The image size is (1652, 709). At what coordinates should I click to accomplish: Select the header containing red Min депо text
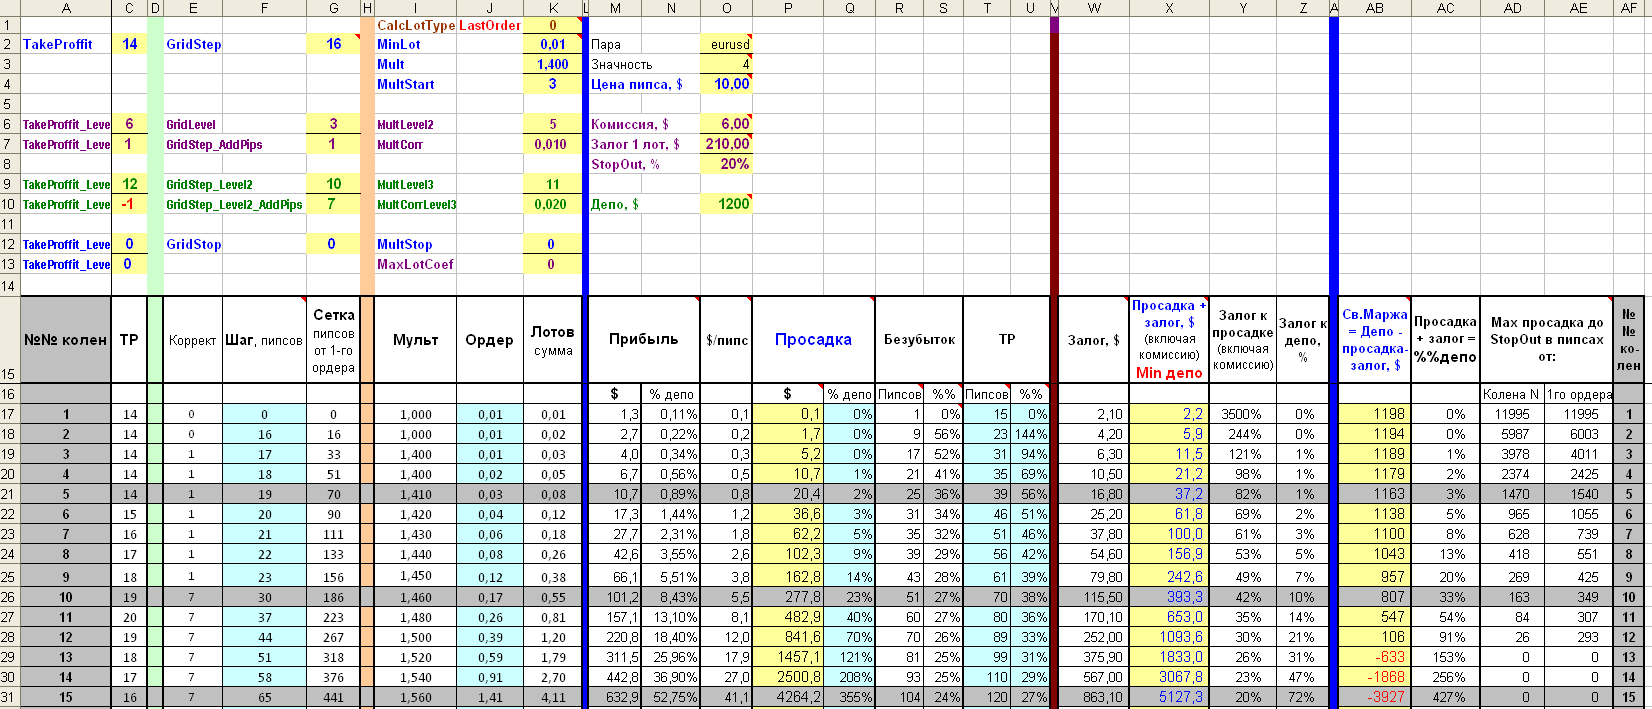(1169, 340)
